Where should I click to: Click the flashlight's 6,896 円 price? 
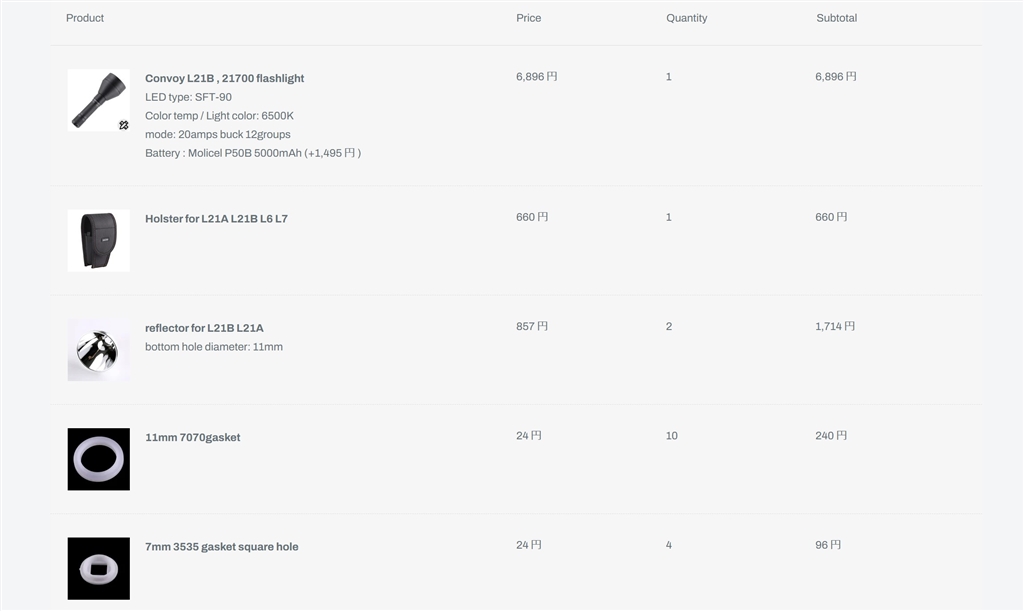536,77
